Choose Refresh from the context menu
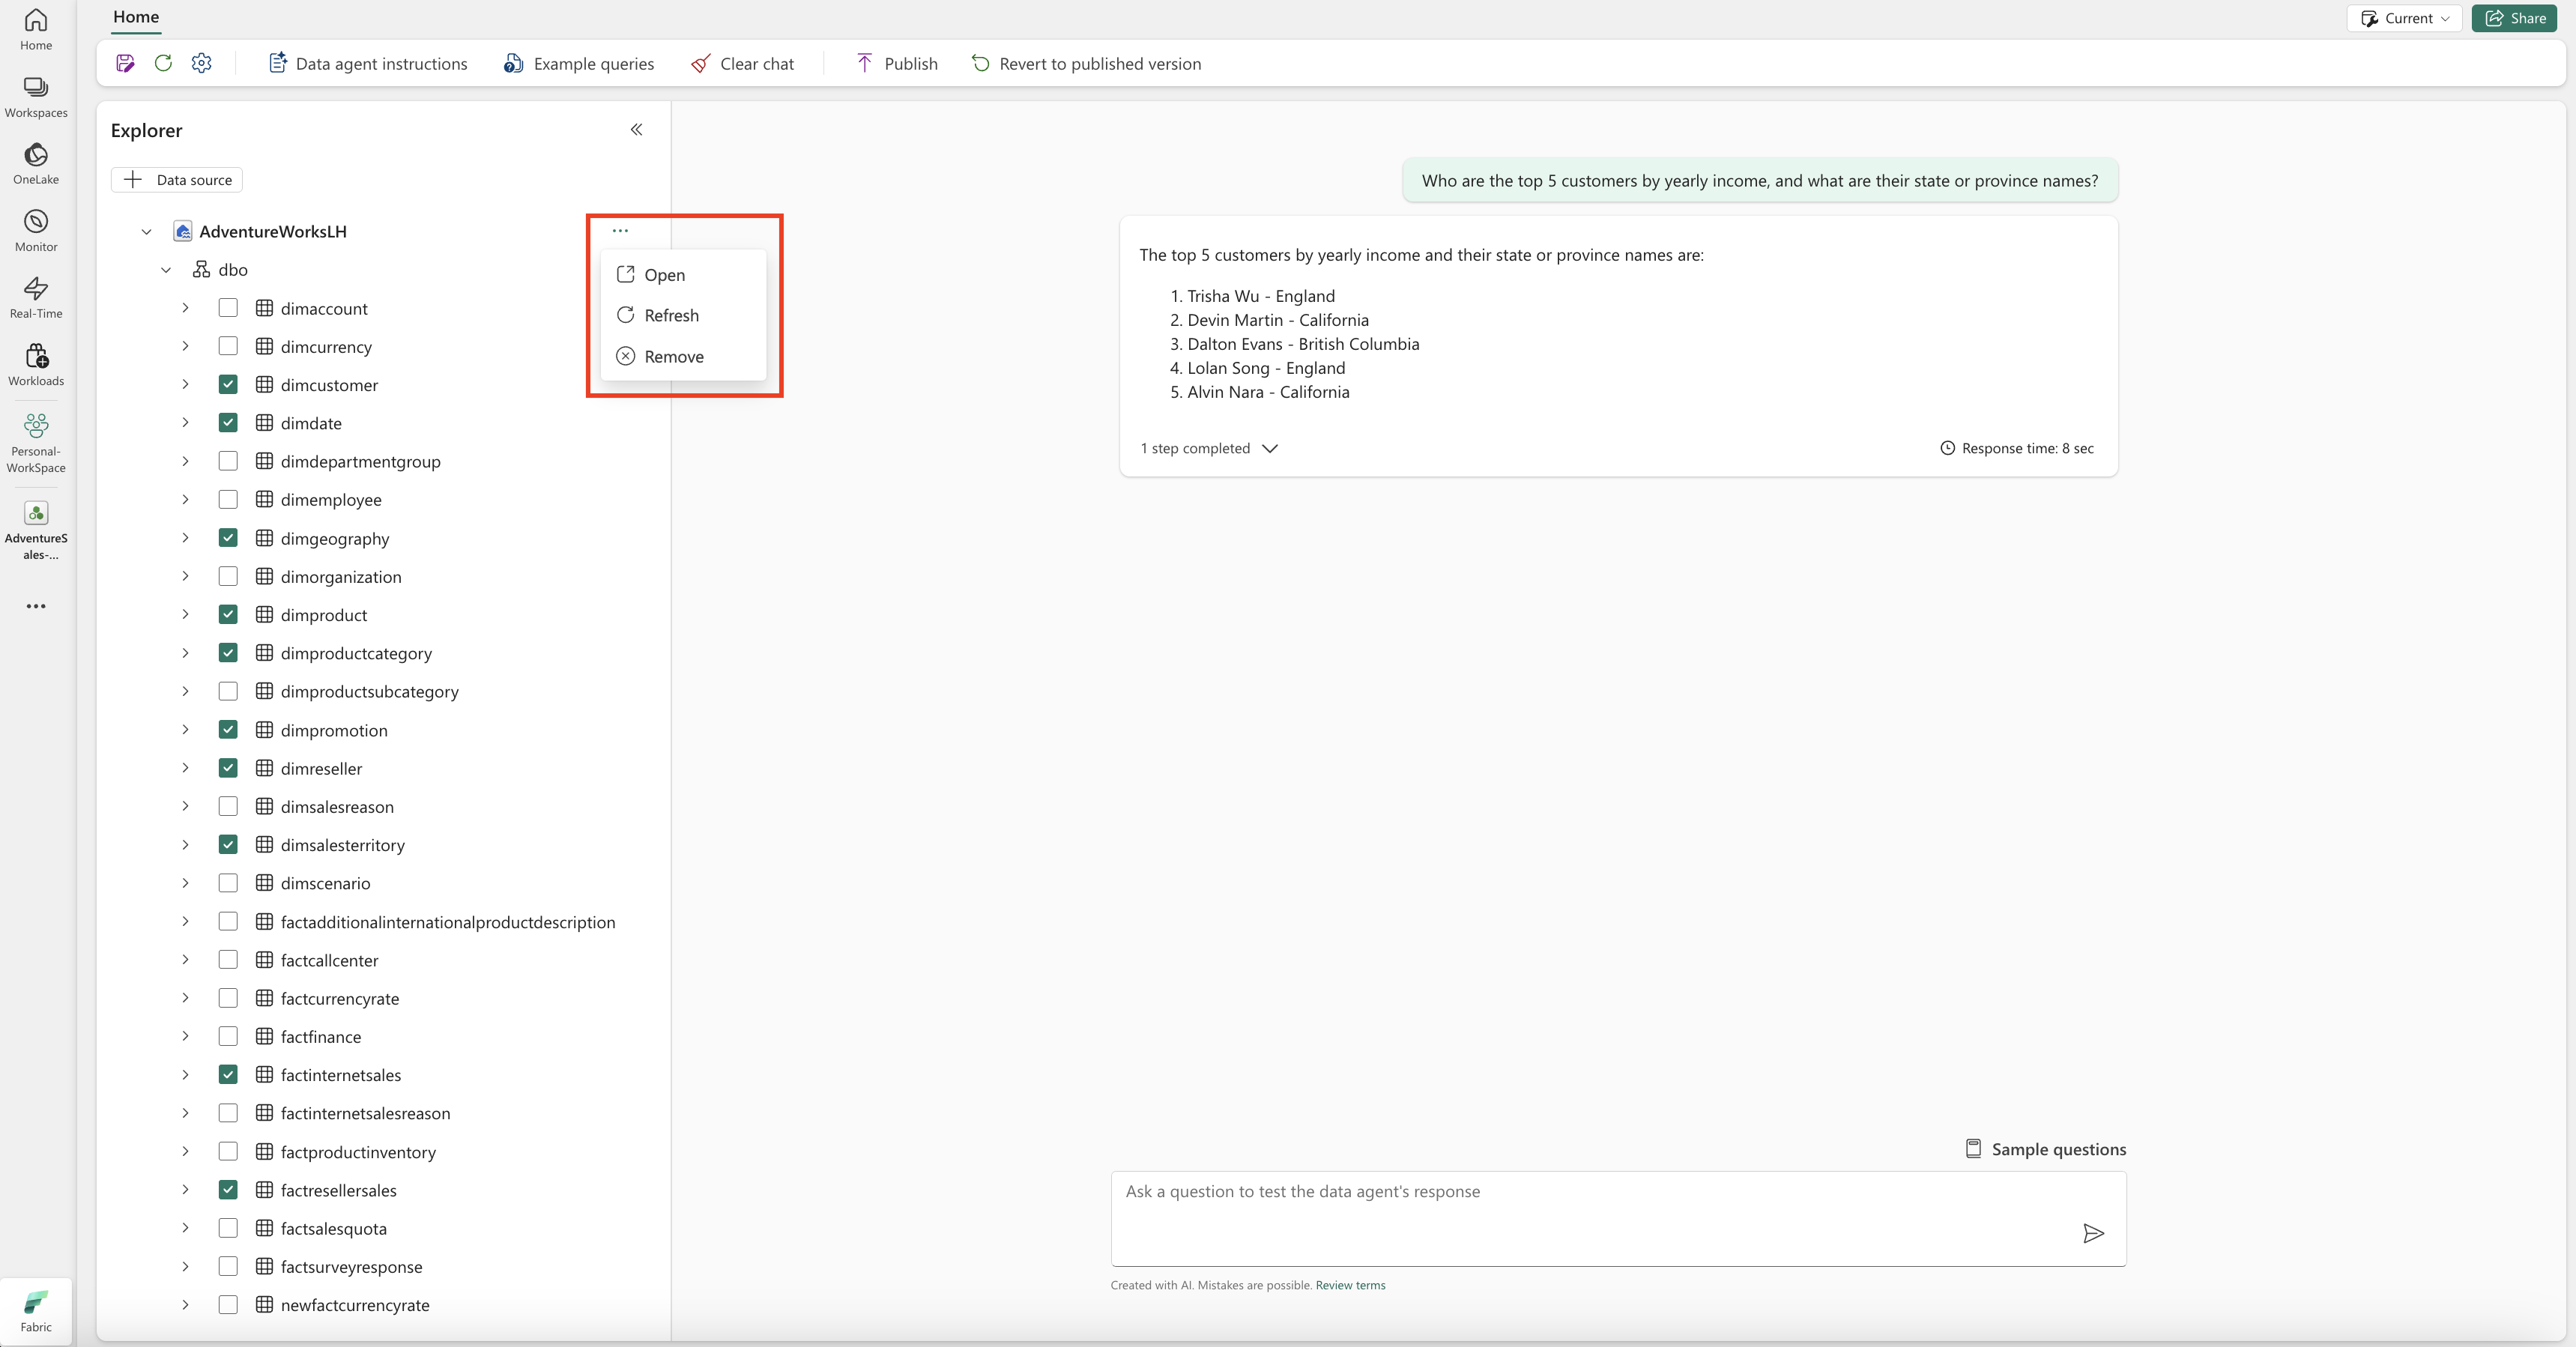 (x=683, y=315)
